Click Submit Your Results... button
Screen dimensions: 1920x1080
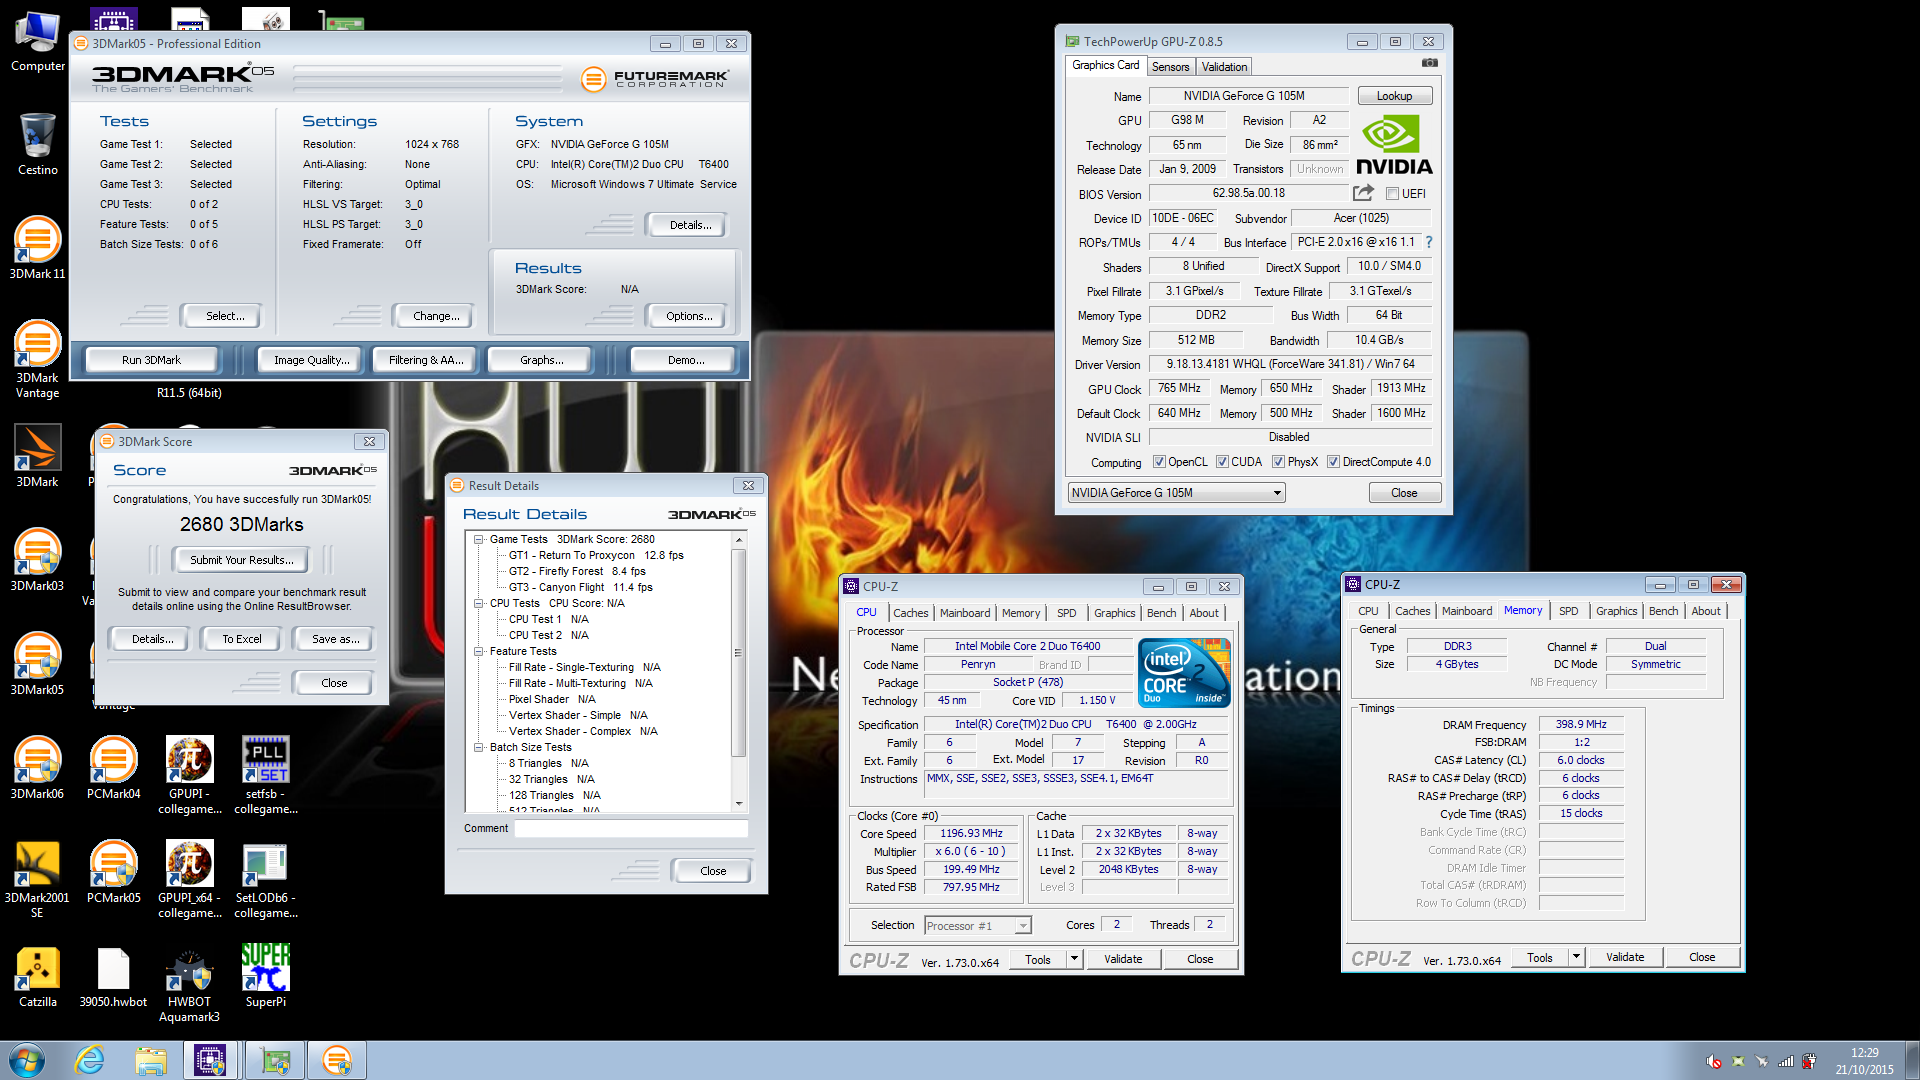(x=242, y=560)
